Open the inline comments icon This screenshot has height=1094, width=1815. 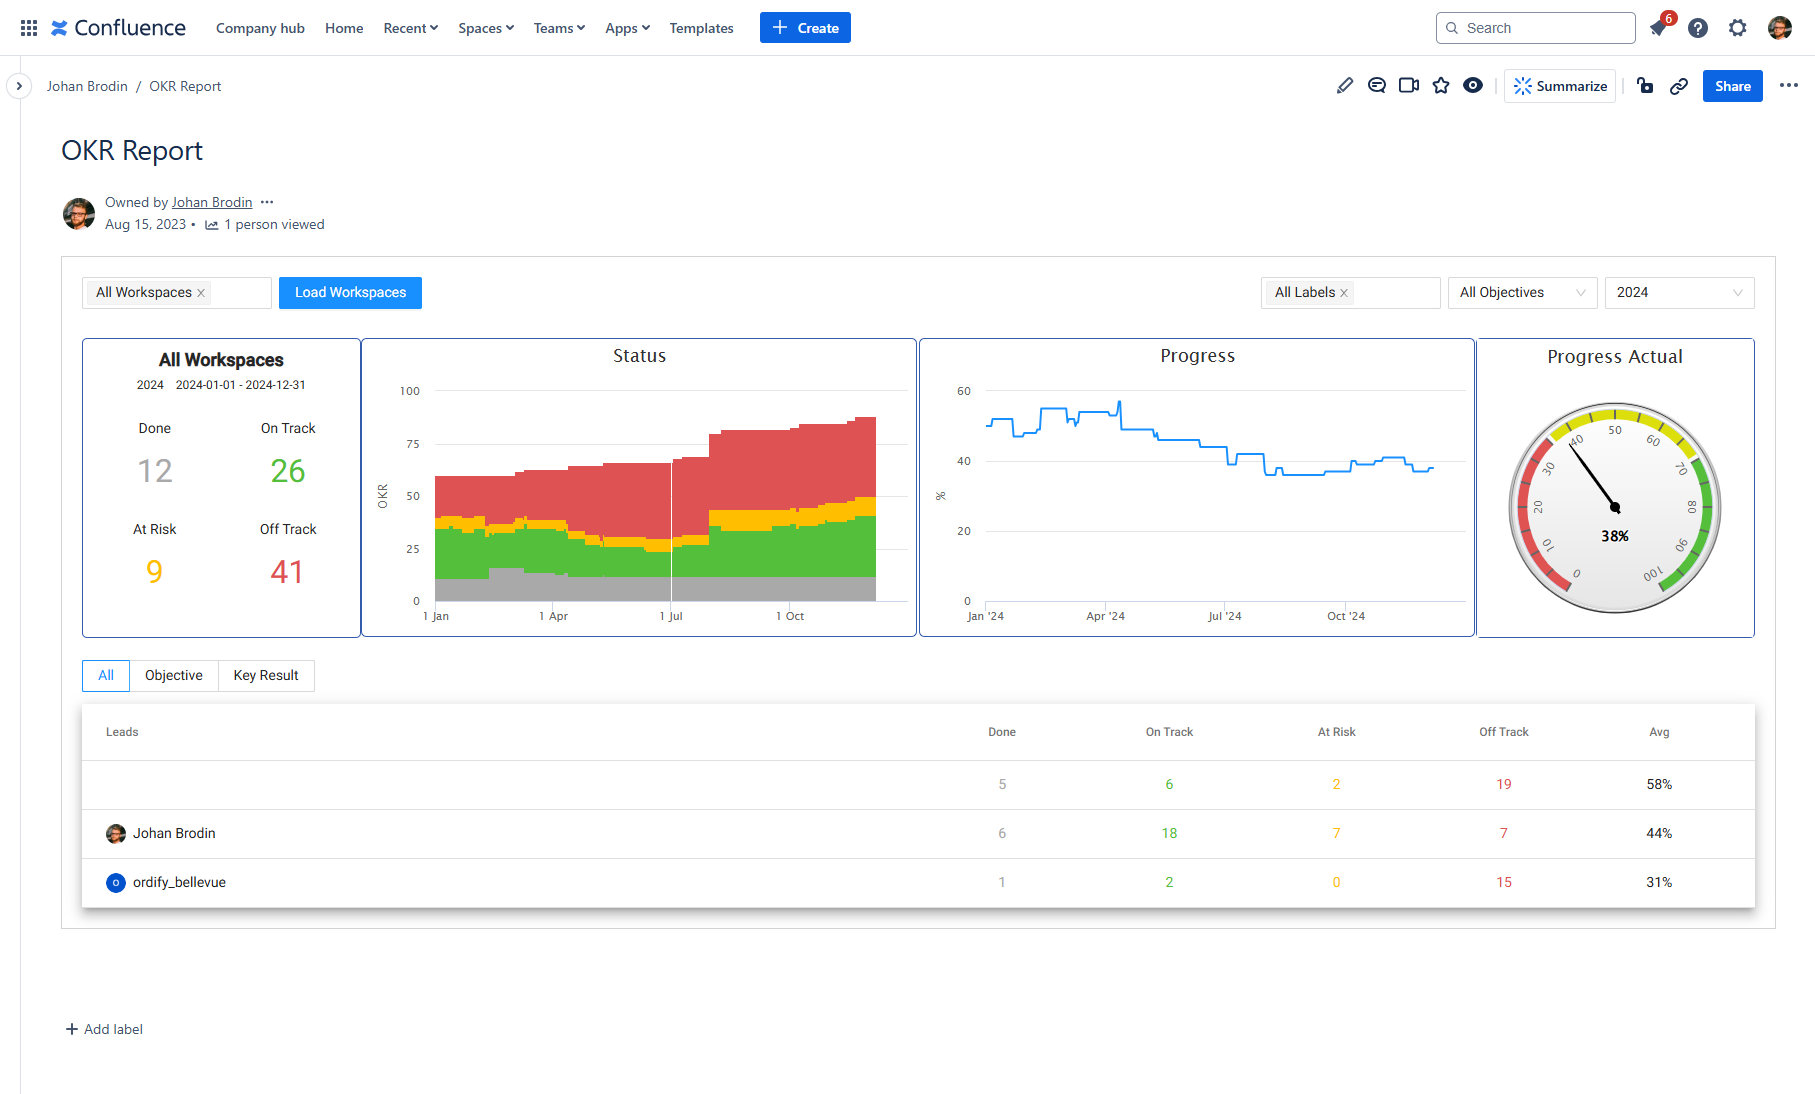tap(1377, 86)
